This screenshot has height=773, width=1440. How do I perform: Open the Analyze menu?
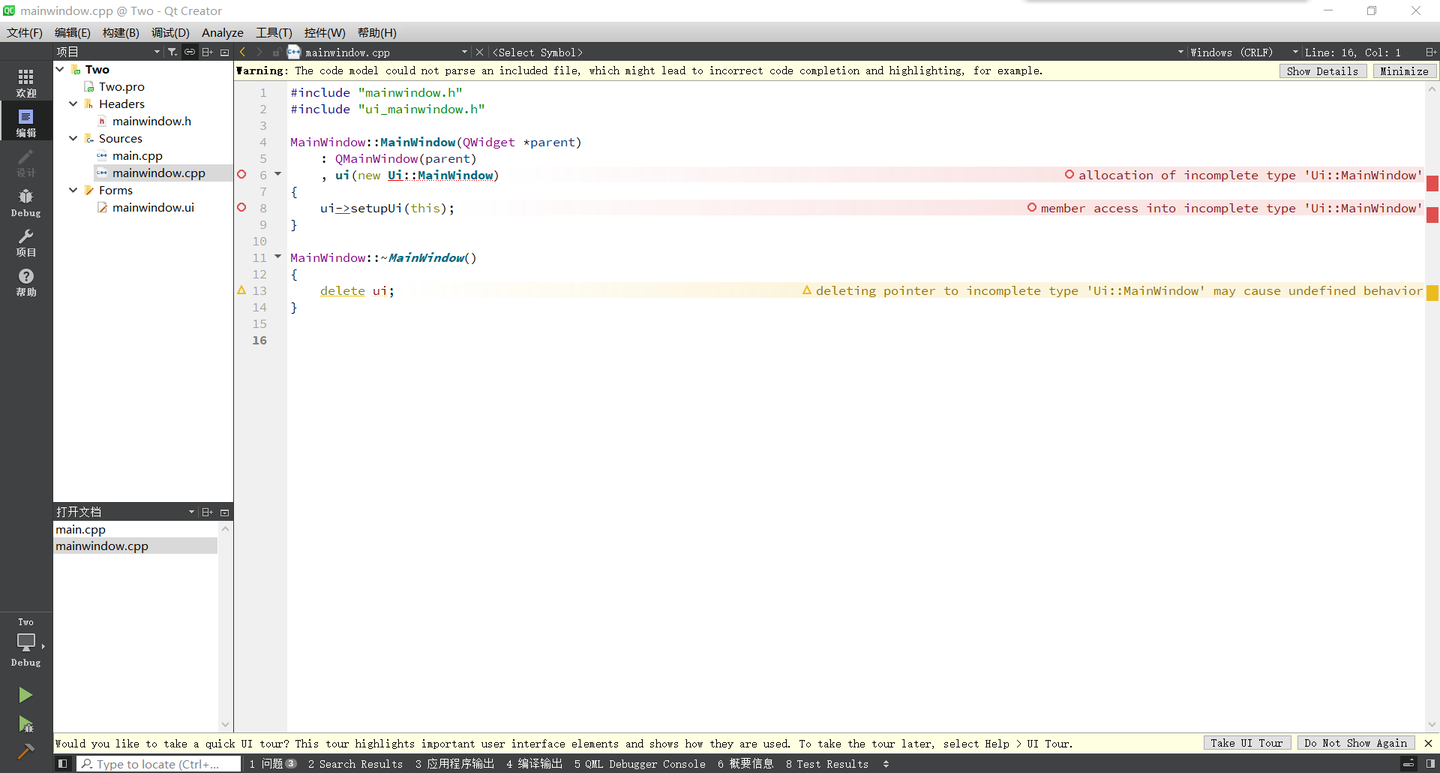(x=222, y=33)
